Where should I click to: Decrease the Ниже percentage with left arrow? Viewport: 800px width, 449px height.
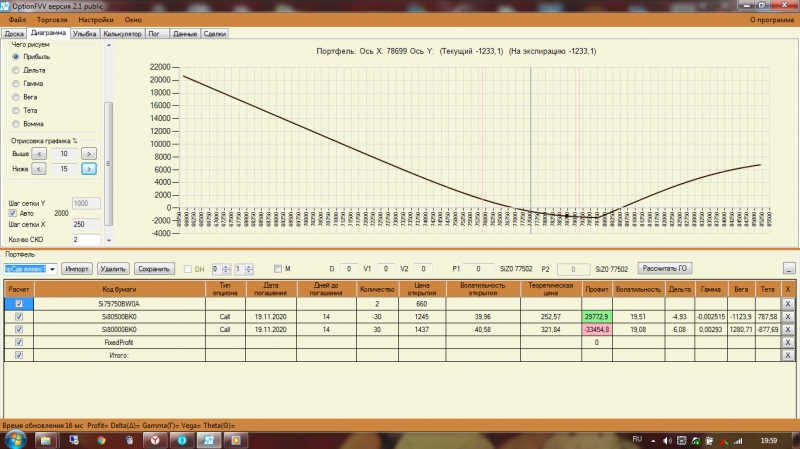click(39, 169)
